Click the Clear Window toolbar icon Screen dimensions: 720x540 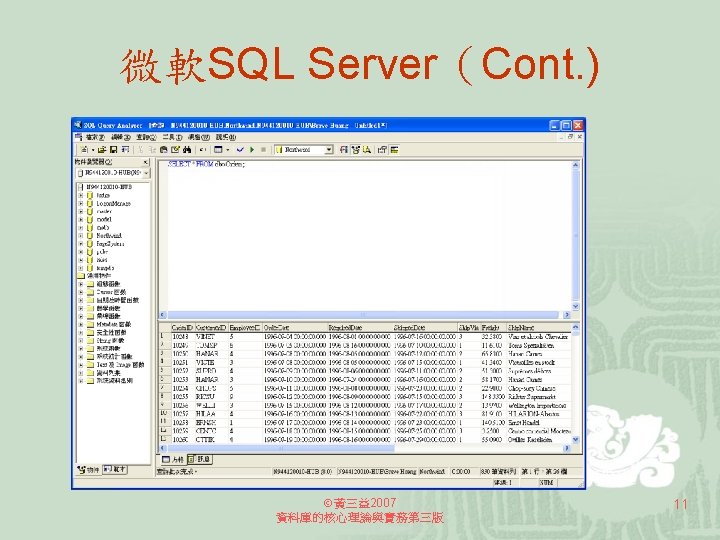pyautogui.click(x=175, y=150)
